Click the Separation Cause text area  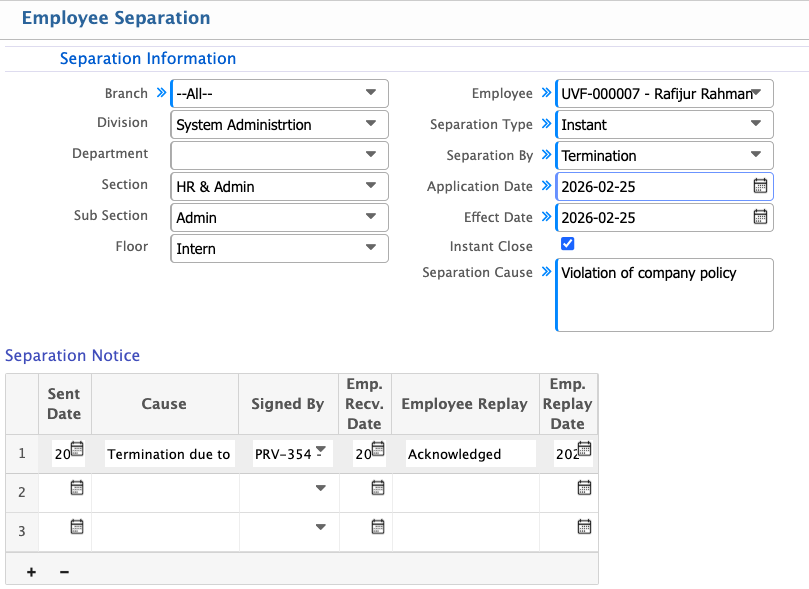coord(664,295)
